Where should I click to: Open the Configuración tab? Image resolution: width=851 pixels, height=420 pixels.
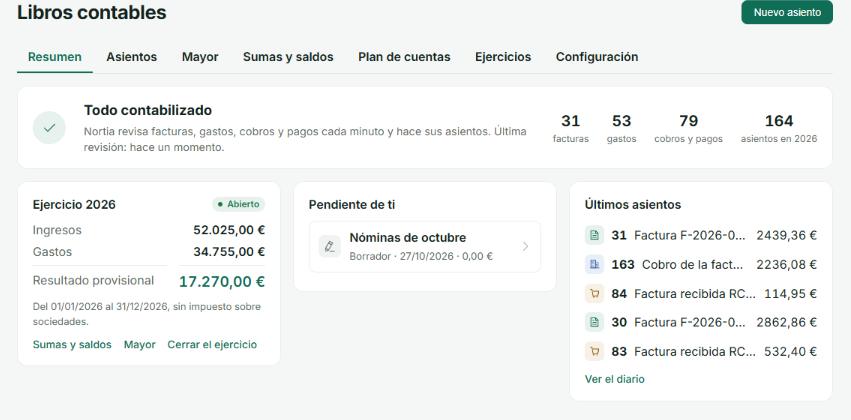(597, 57)
